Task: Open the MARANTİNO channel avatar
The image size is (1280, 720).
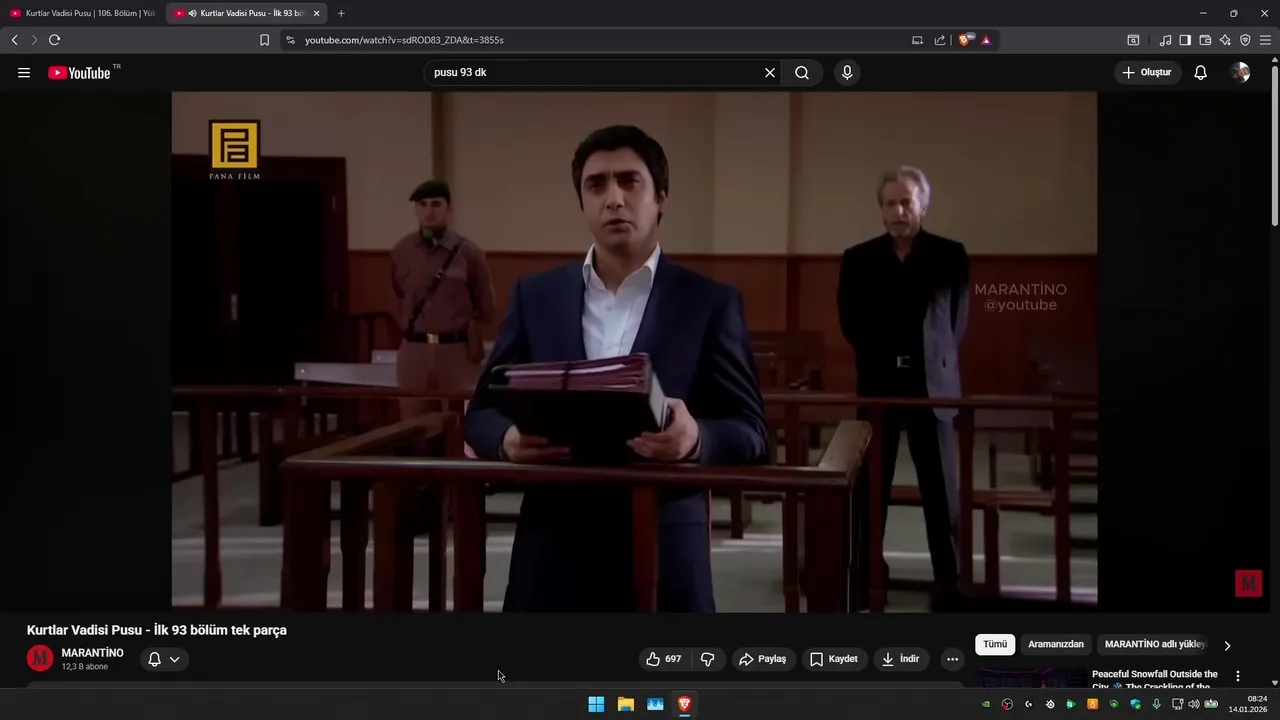Action: [x=40, y=658]
